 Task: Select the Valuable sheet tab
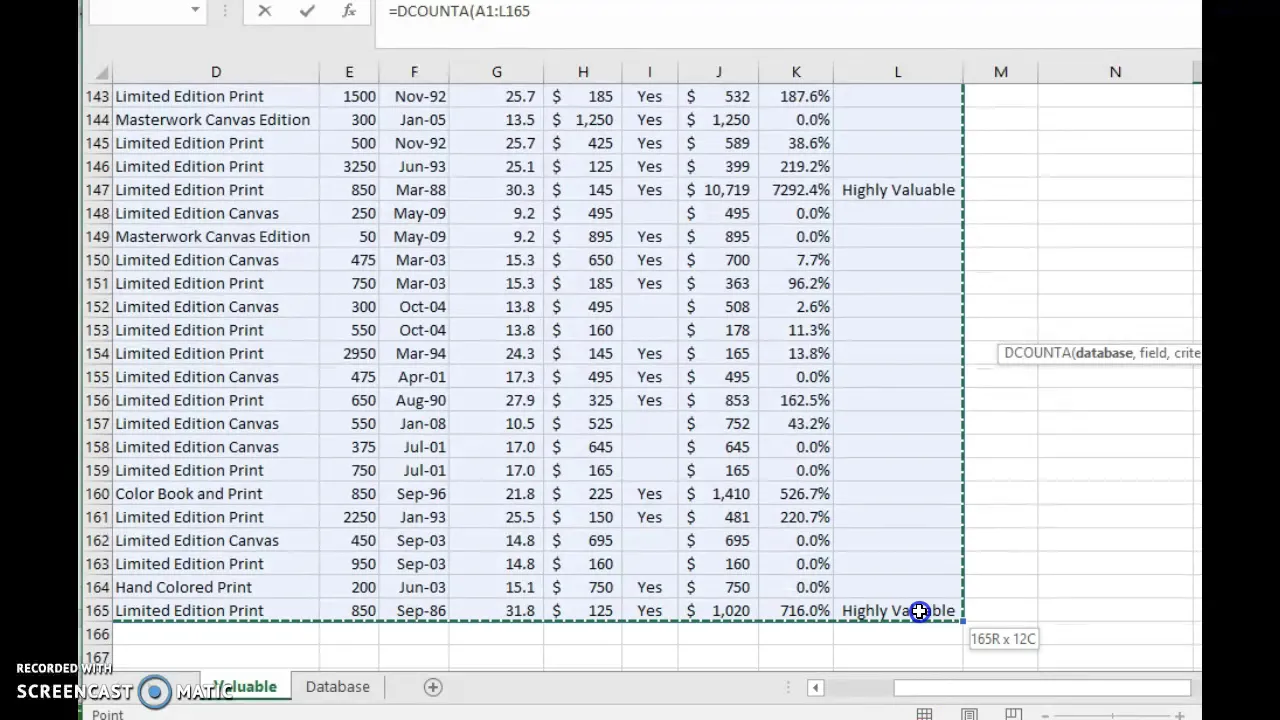pos(244,687)
